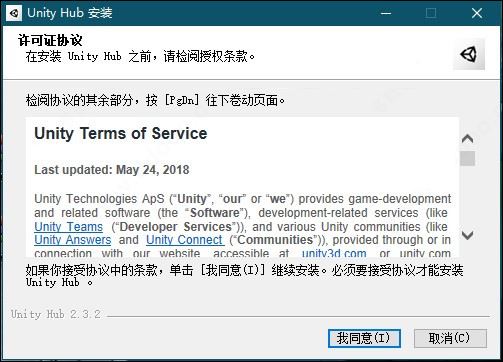The height and width of the screenshot is (362, 503).
Task: Click the Unity Hub 2.3.2 version label
Action: pos(56,314)
